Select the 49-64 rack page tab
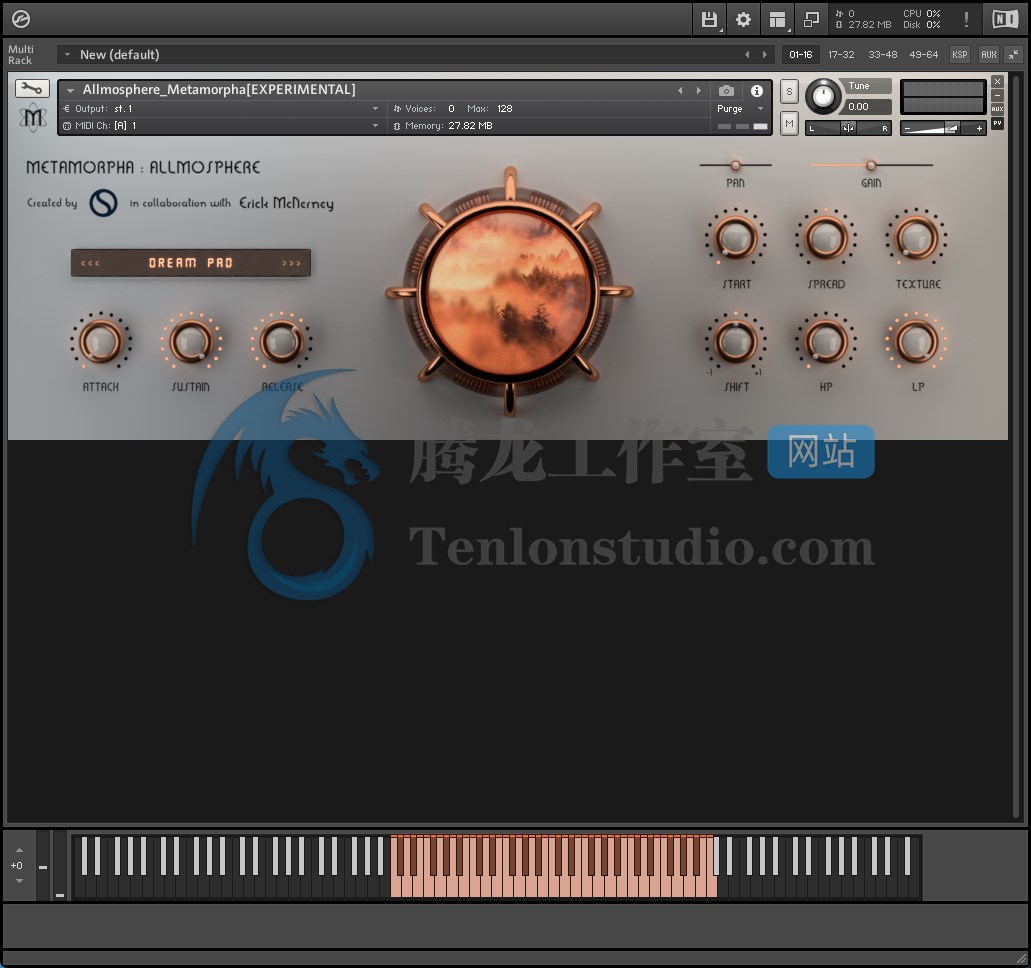The height and width of the screenshot is (968, 1031). pyautogui.click(x=923, y=55)
